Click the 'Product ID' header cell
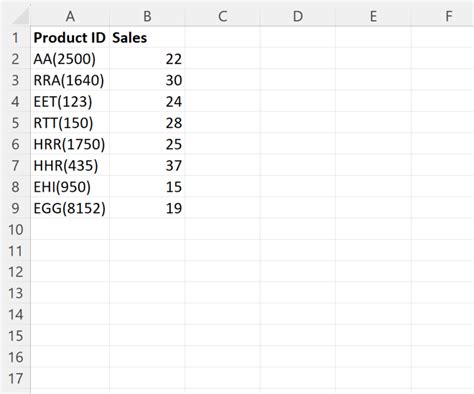Viewport: 474px width, 394px height. coord(70,37)
